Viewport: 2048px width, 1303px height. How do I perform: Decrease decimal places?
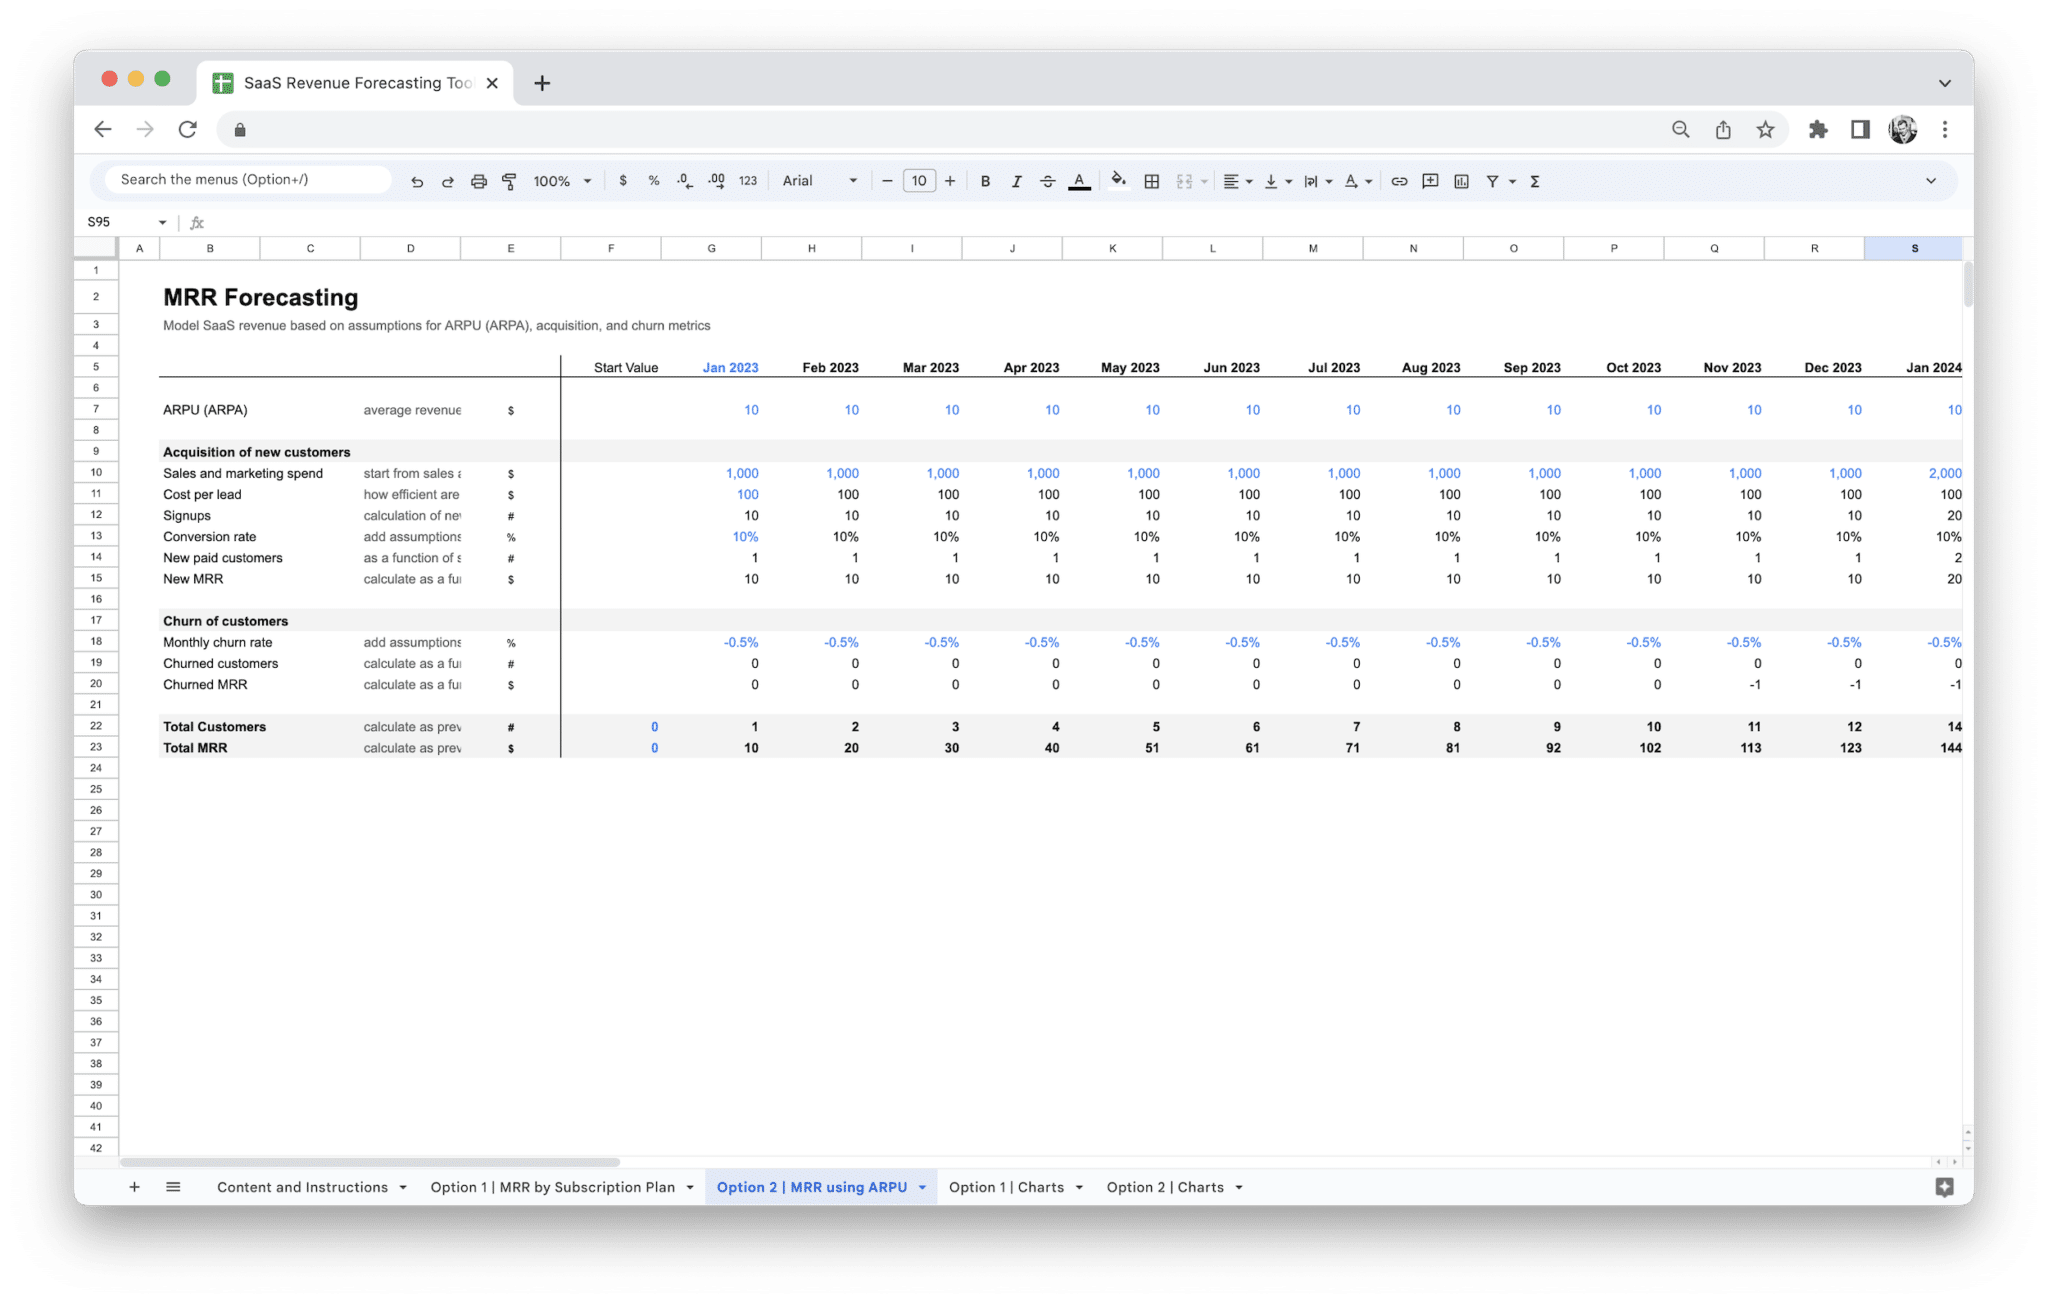point(684,181)
